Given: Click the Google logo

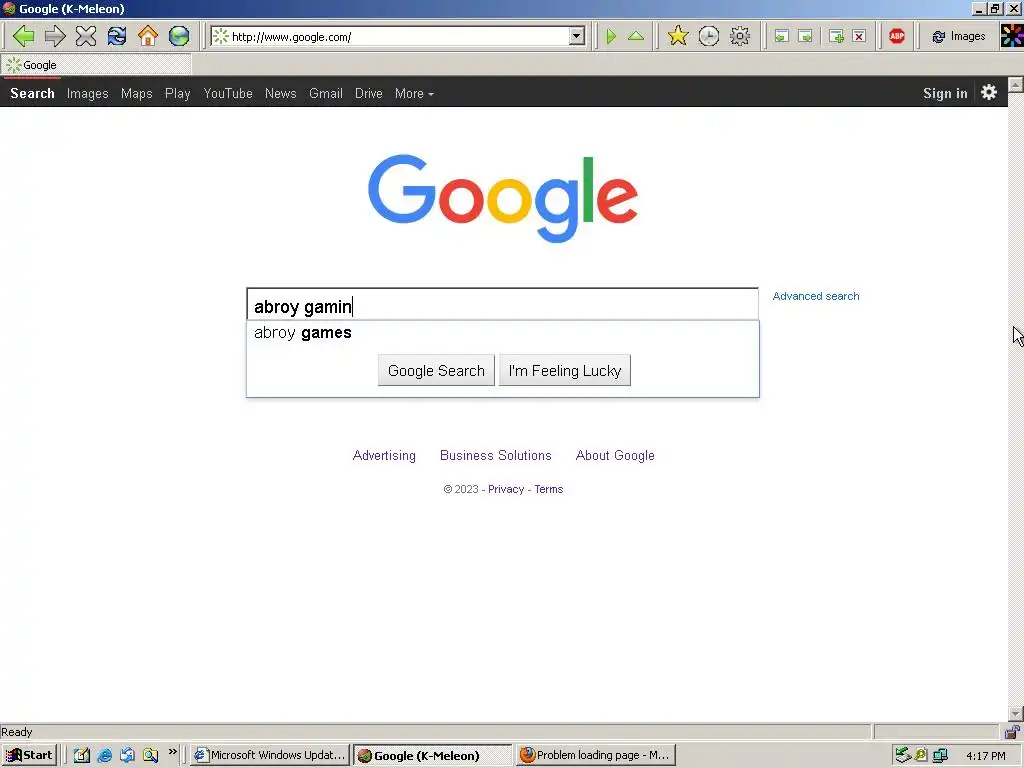Looking at the screenshot, I should click(x=503, y=198).
